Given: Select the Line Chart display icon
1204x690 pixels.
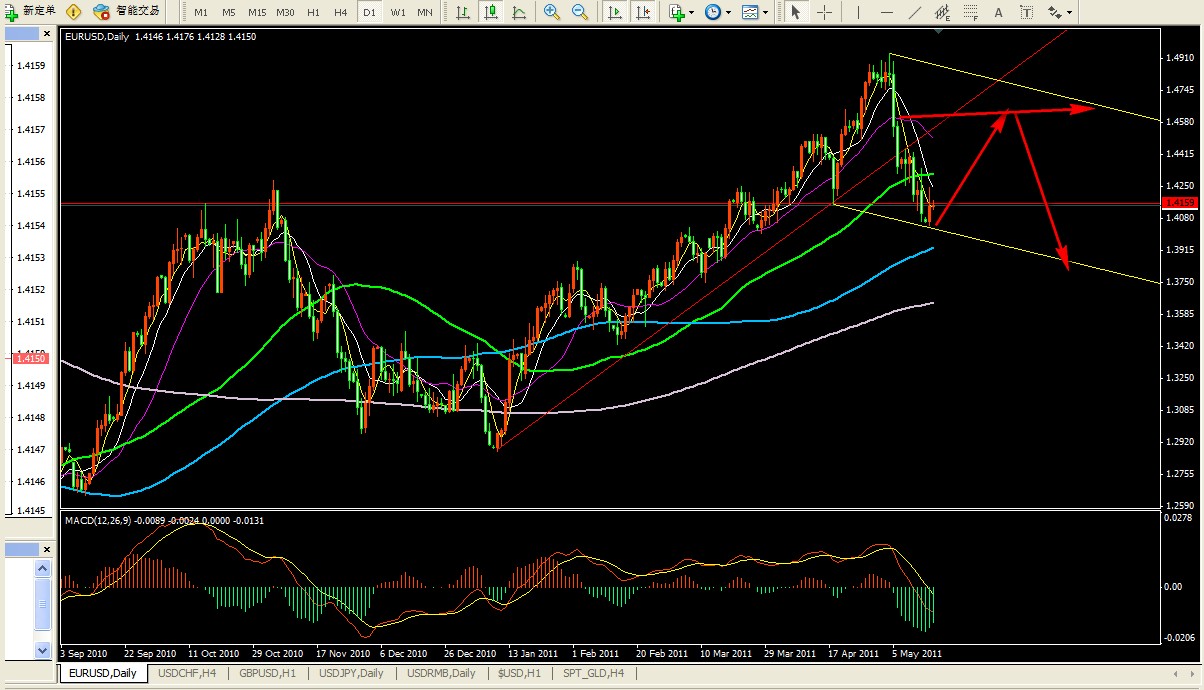Looking at the screenshot, I should (x=519, y=12).
